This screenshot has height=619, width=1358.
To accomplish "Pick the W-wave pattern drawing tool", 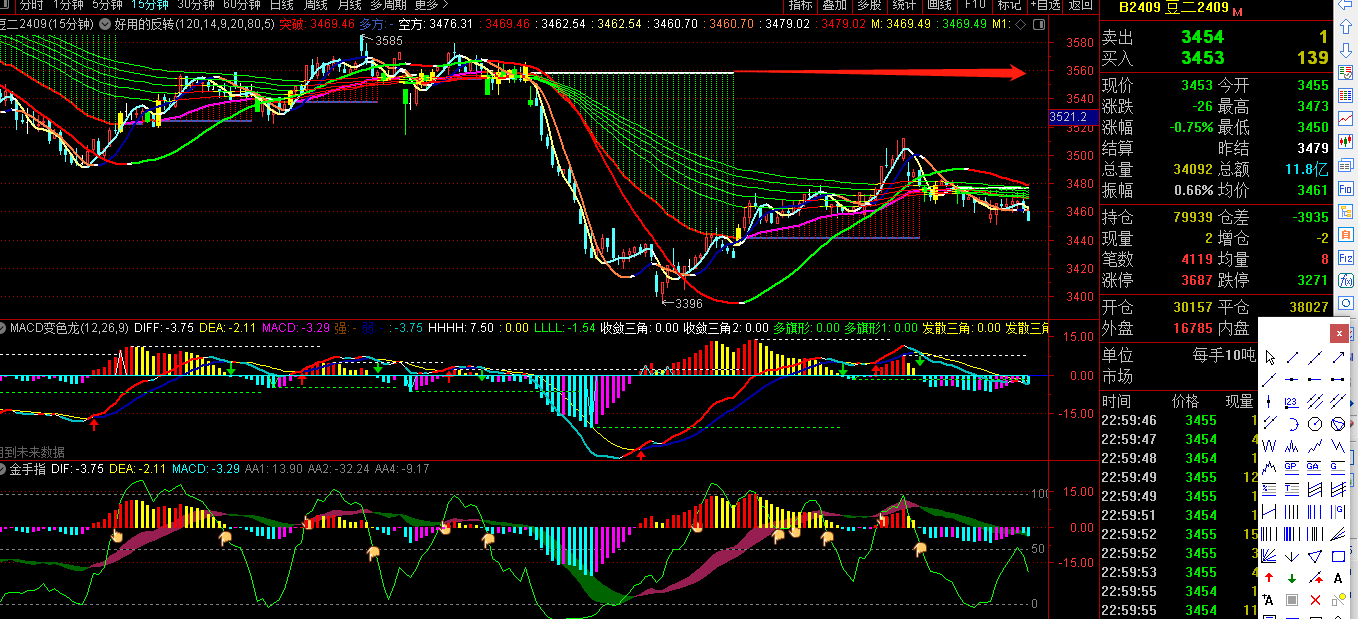I will pos(1270,446).
